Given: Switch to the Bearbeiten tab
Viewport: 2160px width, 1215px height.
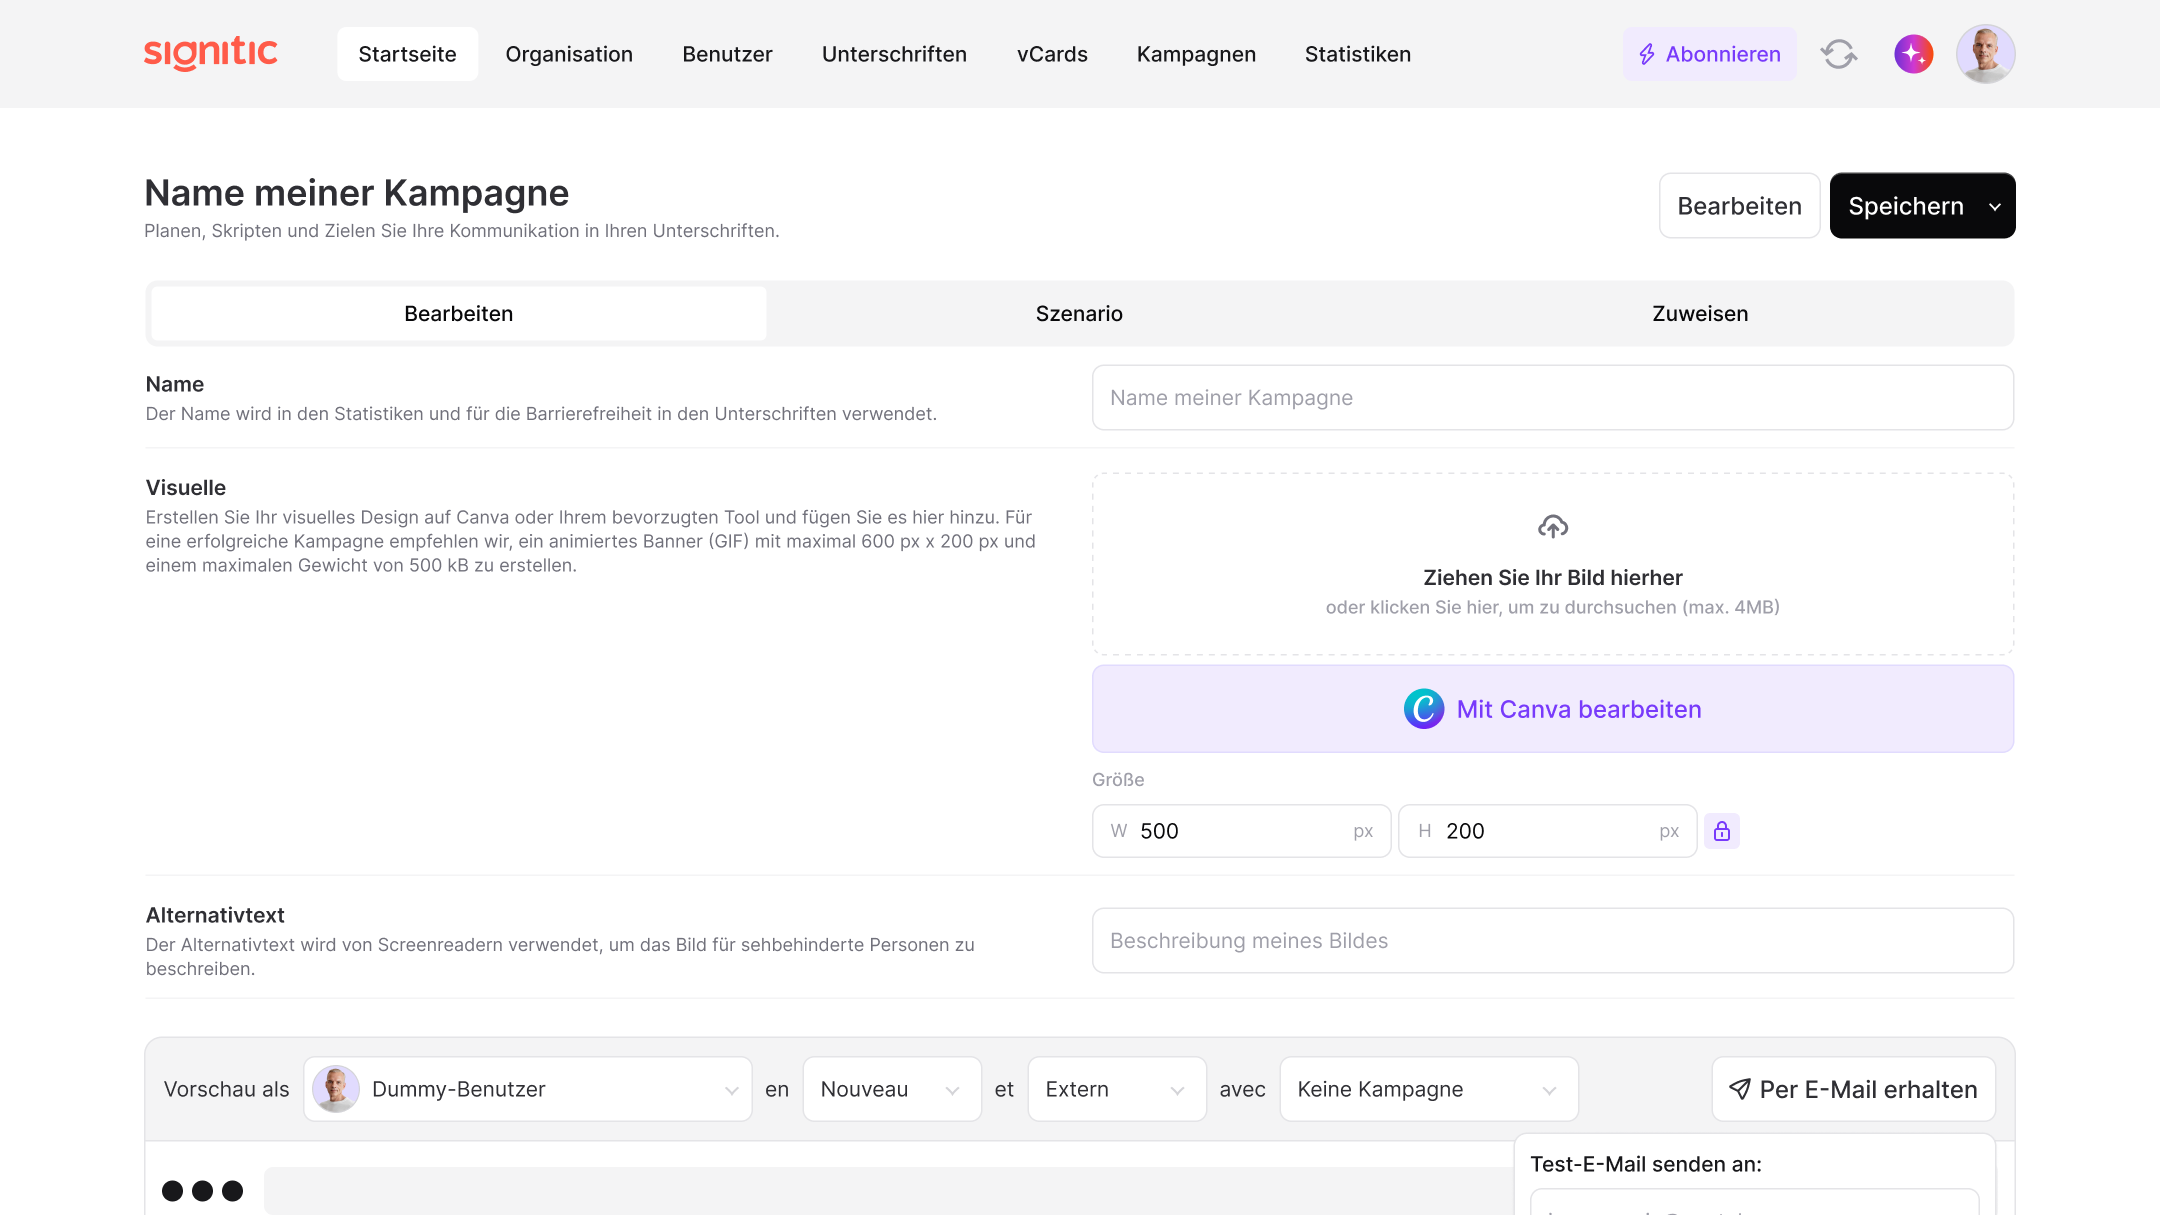Looking at the screenshot, I should (x=458, y=313).
